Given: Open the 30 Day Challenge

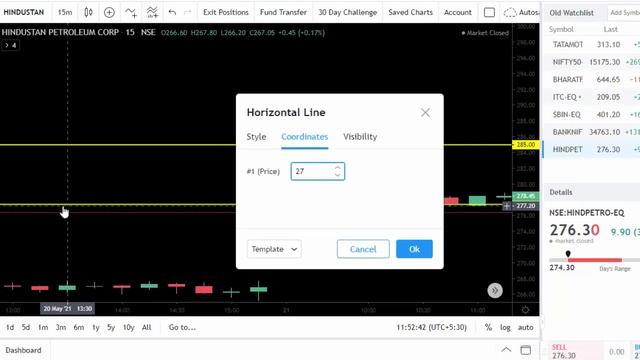Looking at the screenshot, I should point(348,12).
